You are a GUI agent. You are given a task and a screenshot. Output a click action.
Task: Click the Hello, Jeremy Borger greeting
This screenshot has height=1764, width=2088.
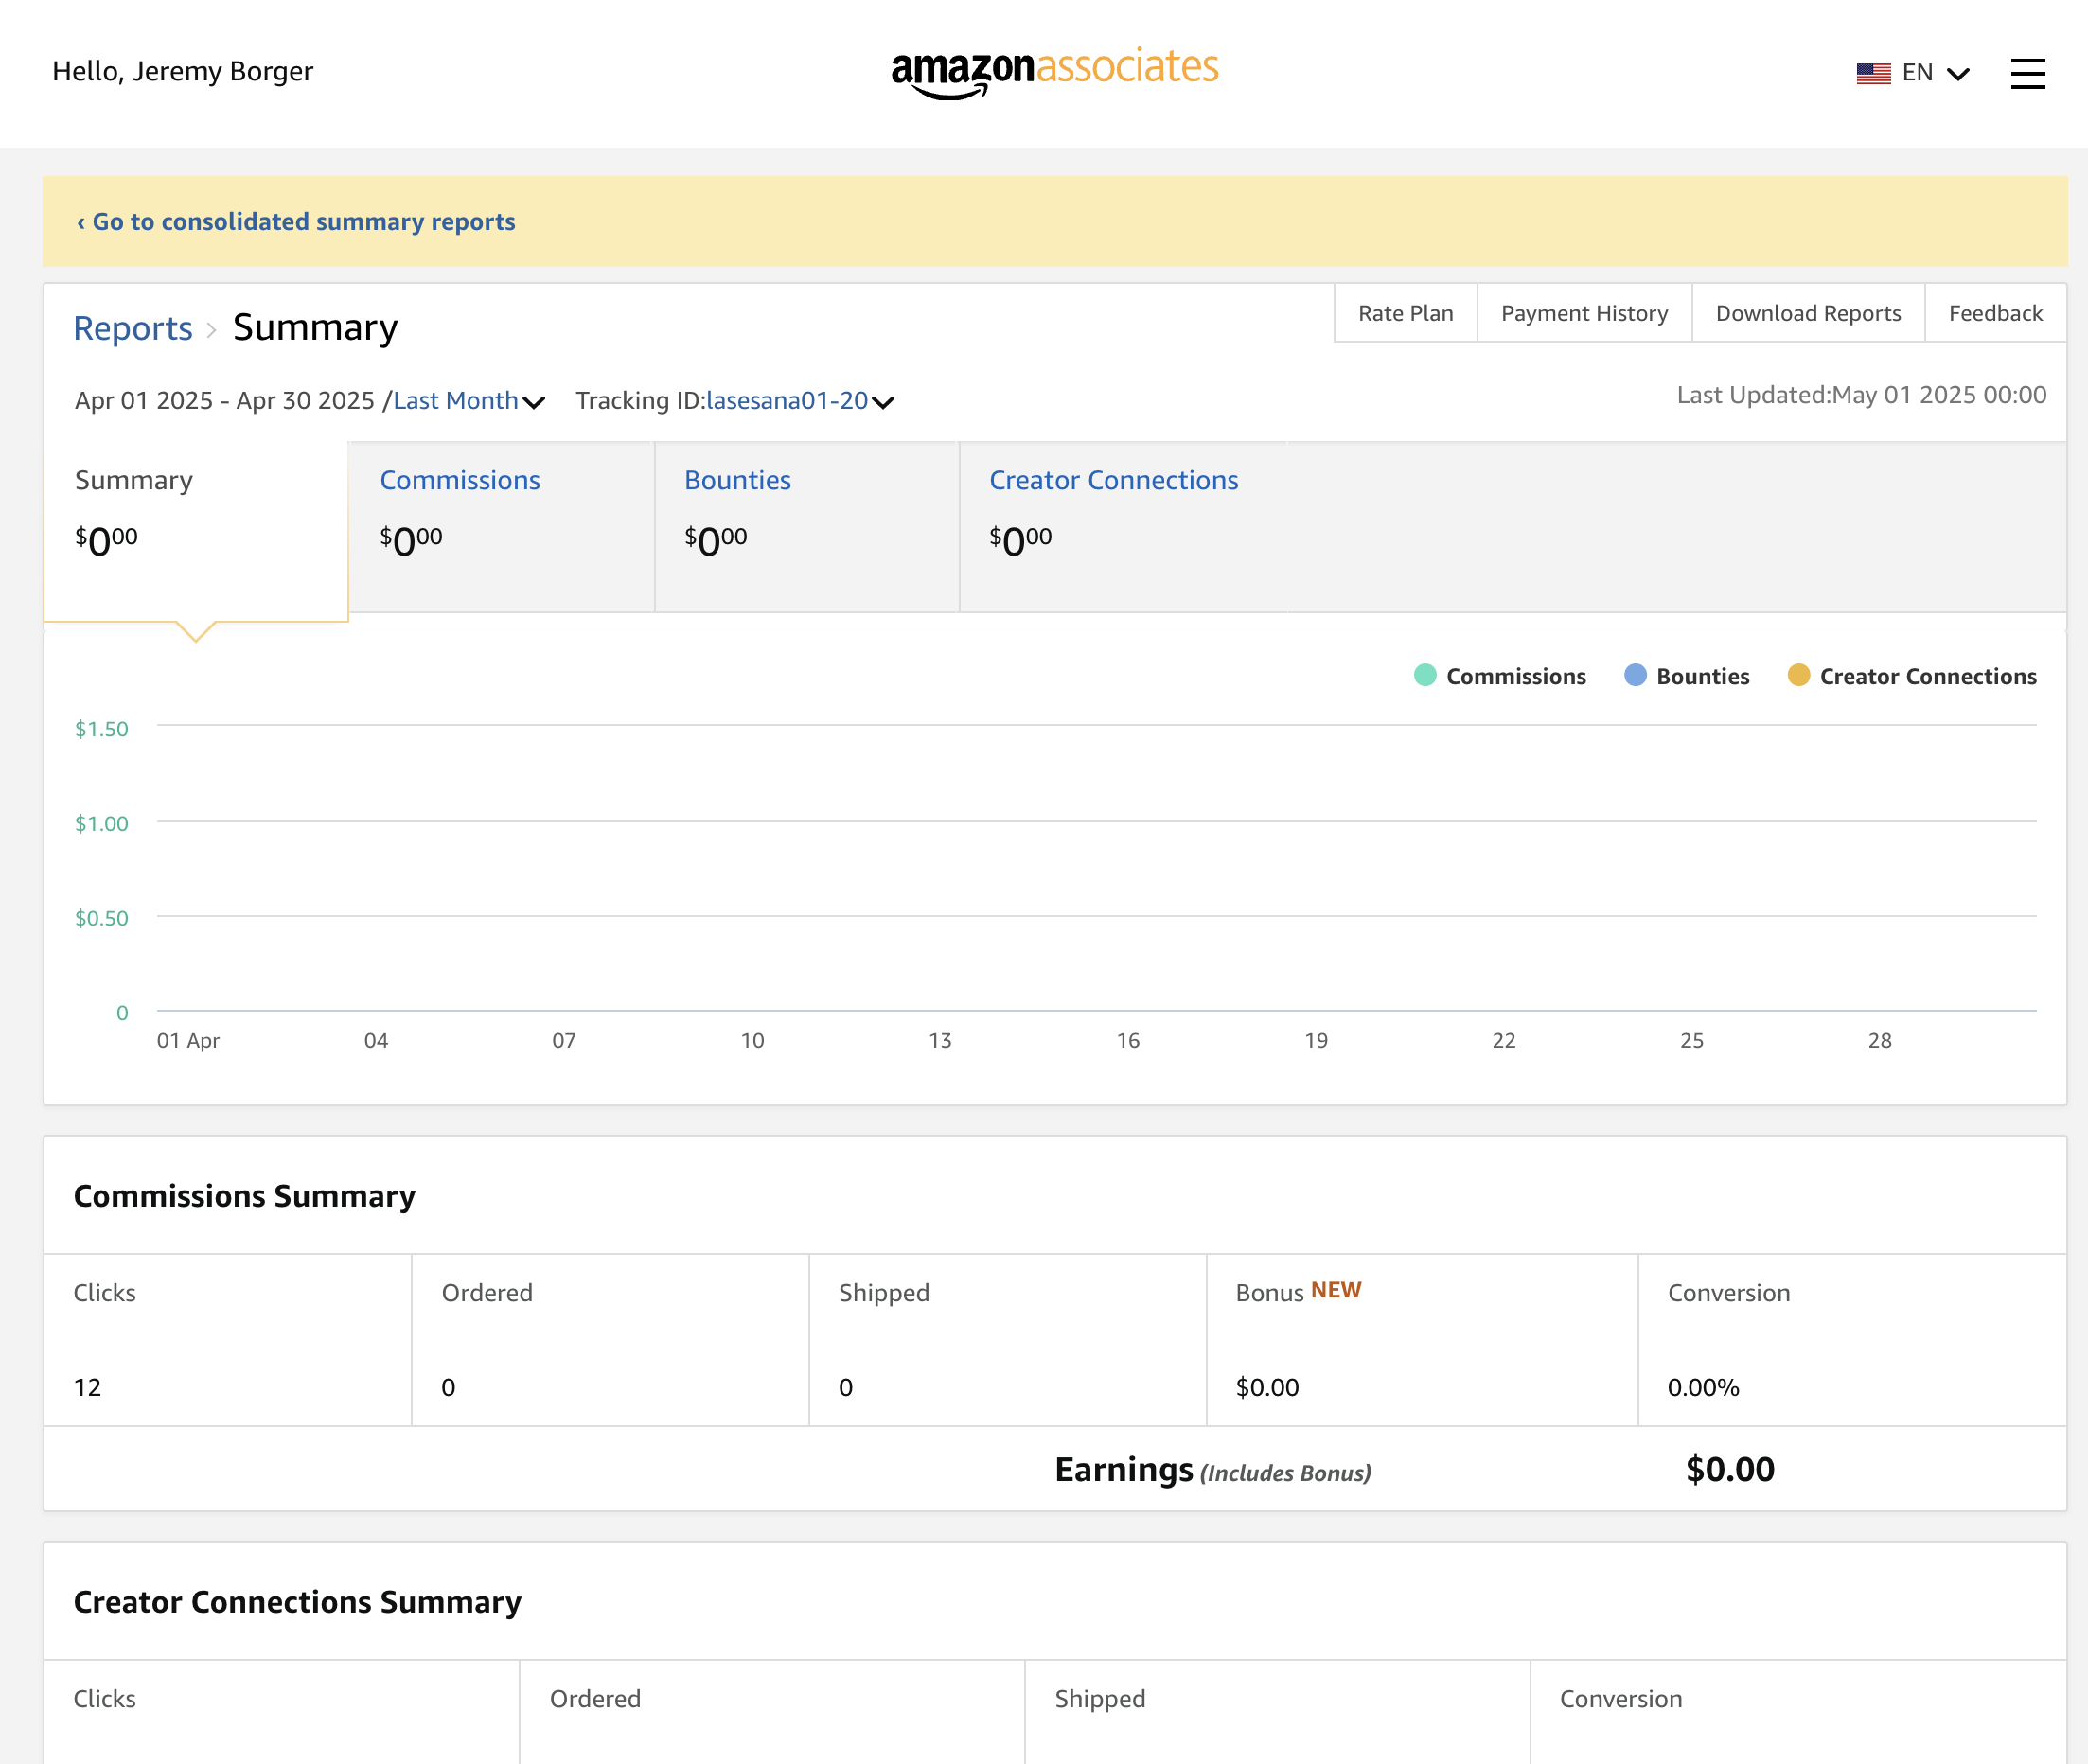pyautogui.click(x=183, y=71)
